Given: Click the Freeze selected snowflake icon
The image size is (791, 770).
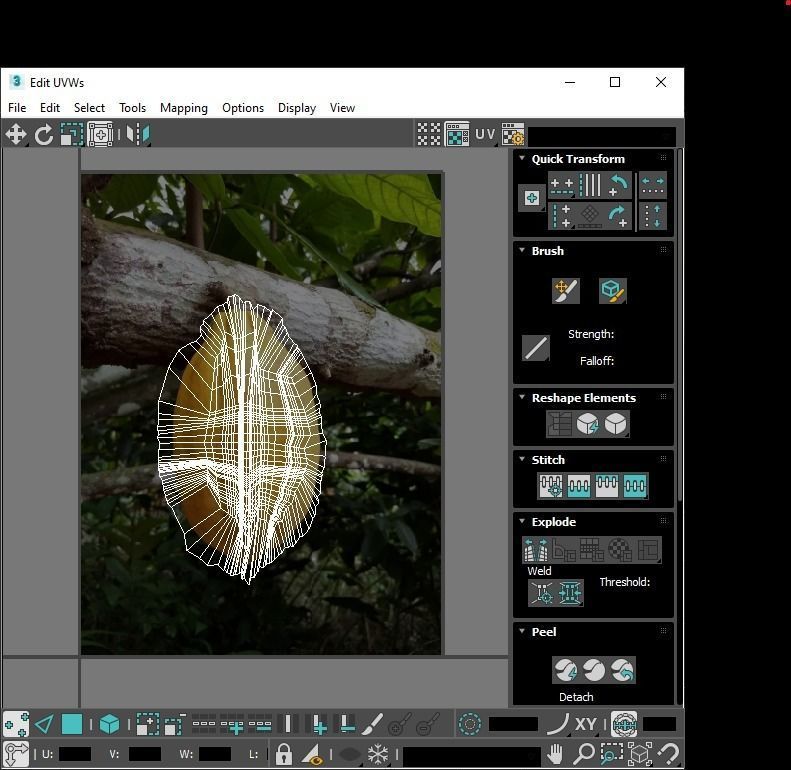Looking at the screenshot, I should tap(377, 754).
